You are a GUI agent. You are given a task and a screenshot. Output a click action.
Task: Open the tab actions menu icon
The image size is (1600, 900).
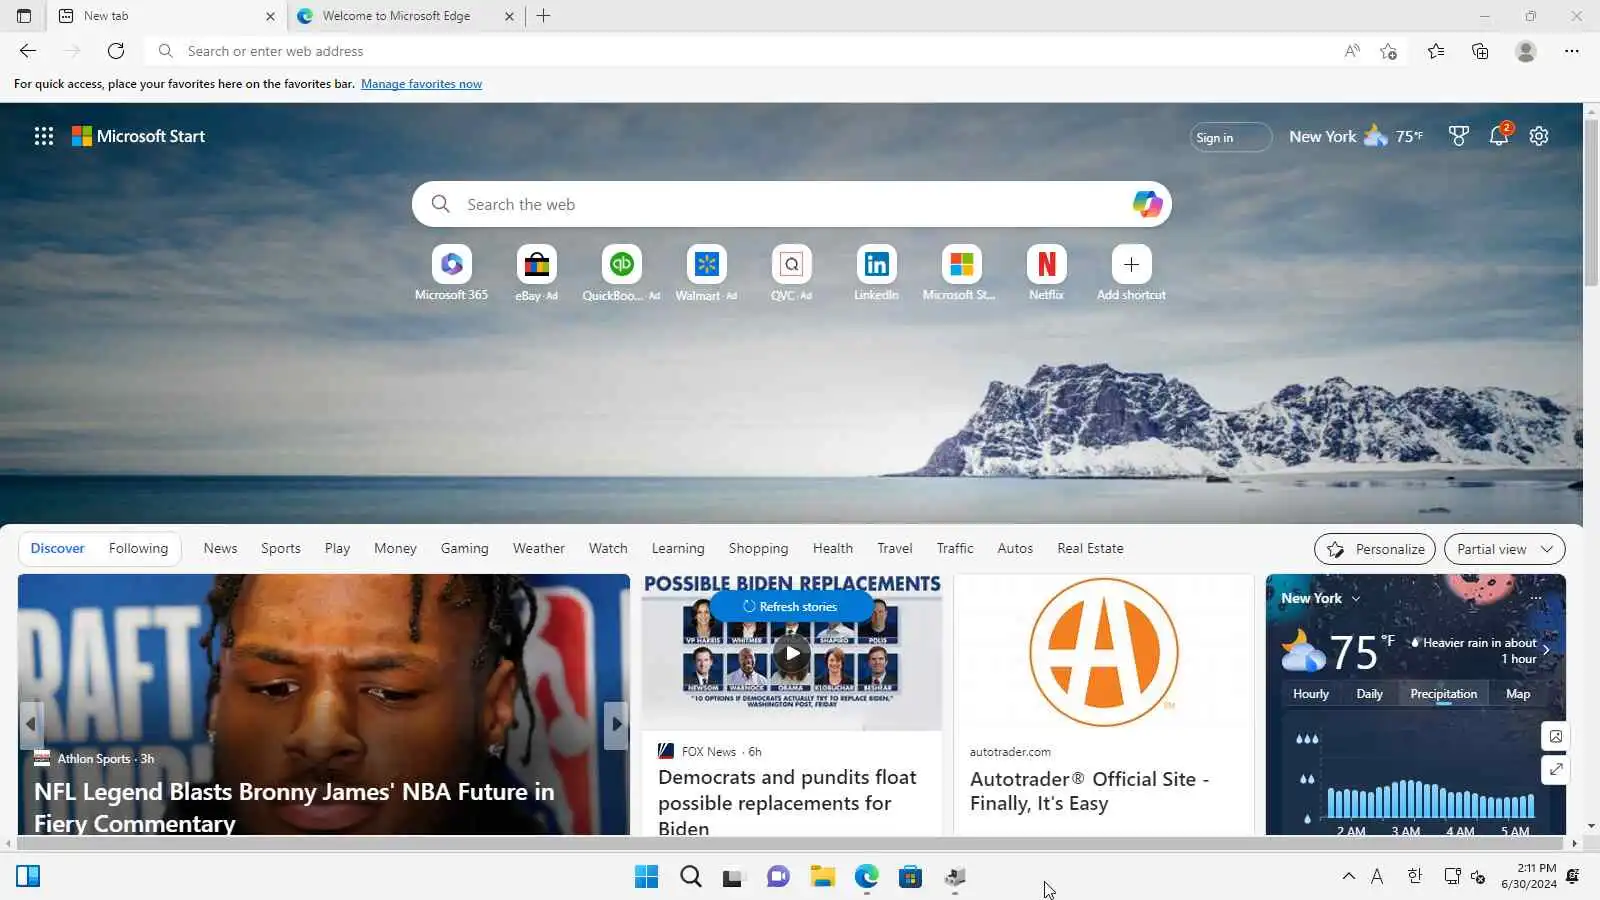(24, 16)
